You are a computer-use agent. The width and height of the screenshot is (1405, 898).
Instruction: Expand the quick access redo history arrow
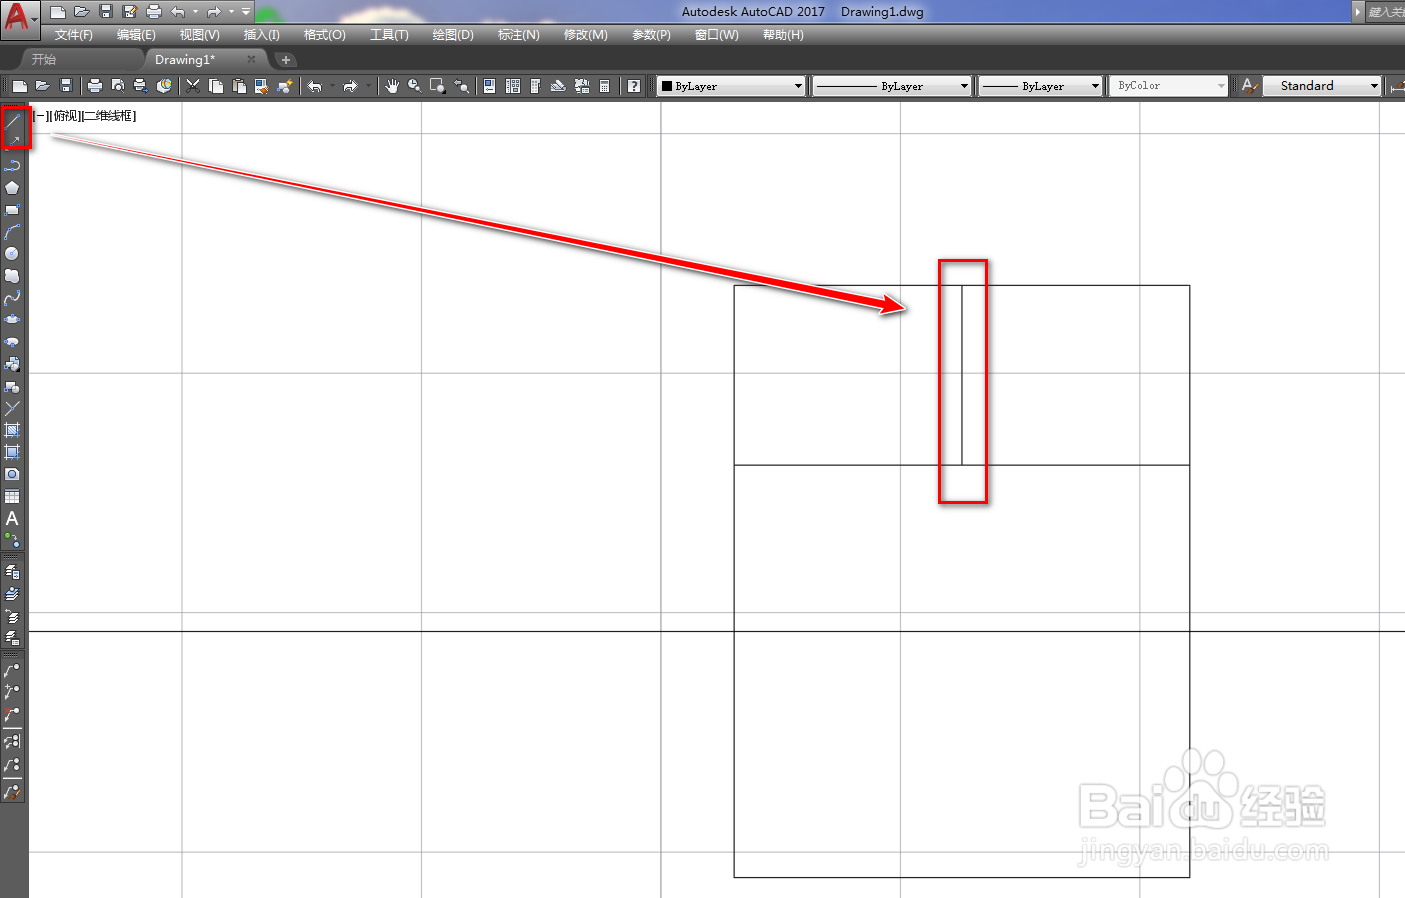click(231, 12)
